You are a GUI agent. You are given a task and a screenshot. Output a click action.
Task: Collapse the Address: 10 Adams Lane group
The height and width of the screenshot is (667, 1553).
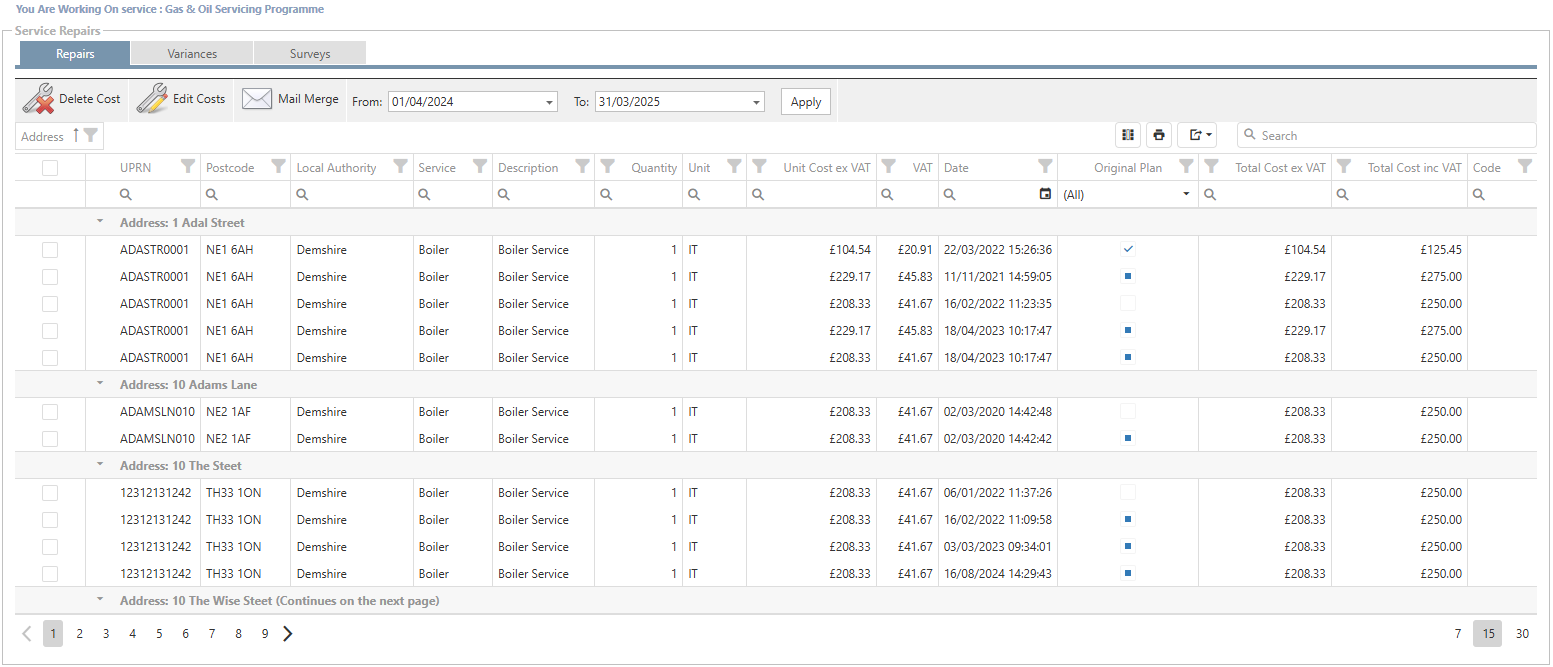tap(100, 384)
